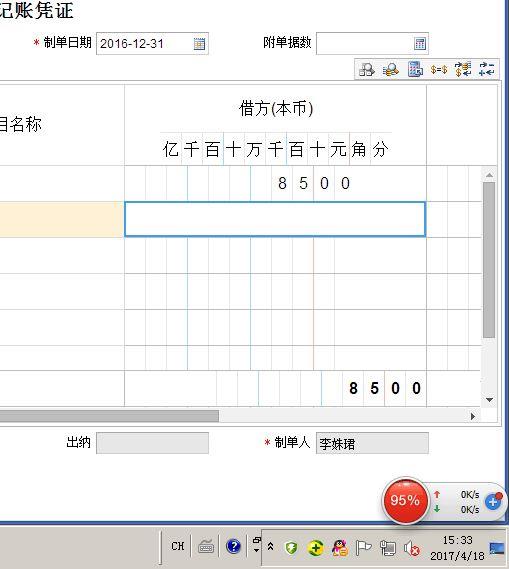The width and height of the screenshot is (509, 569).
Task: Click the blue plus button on speed widget
Action: click(x=493, y=502)
